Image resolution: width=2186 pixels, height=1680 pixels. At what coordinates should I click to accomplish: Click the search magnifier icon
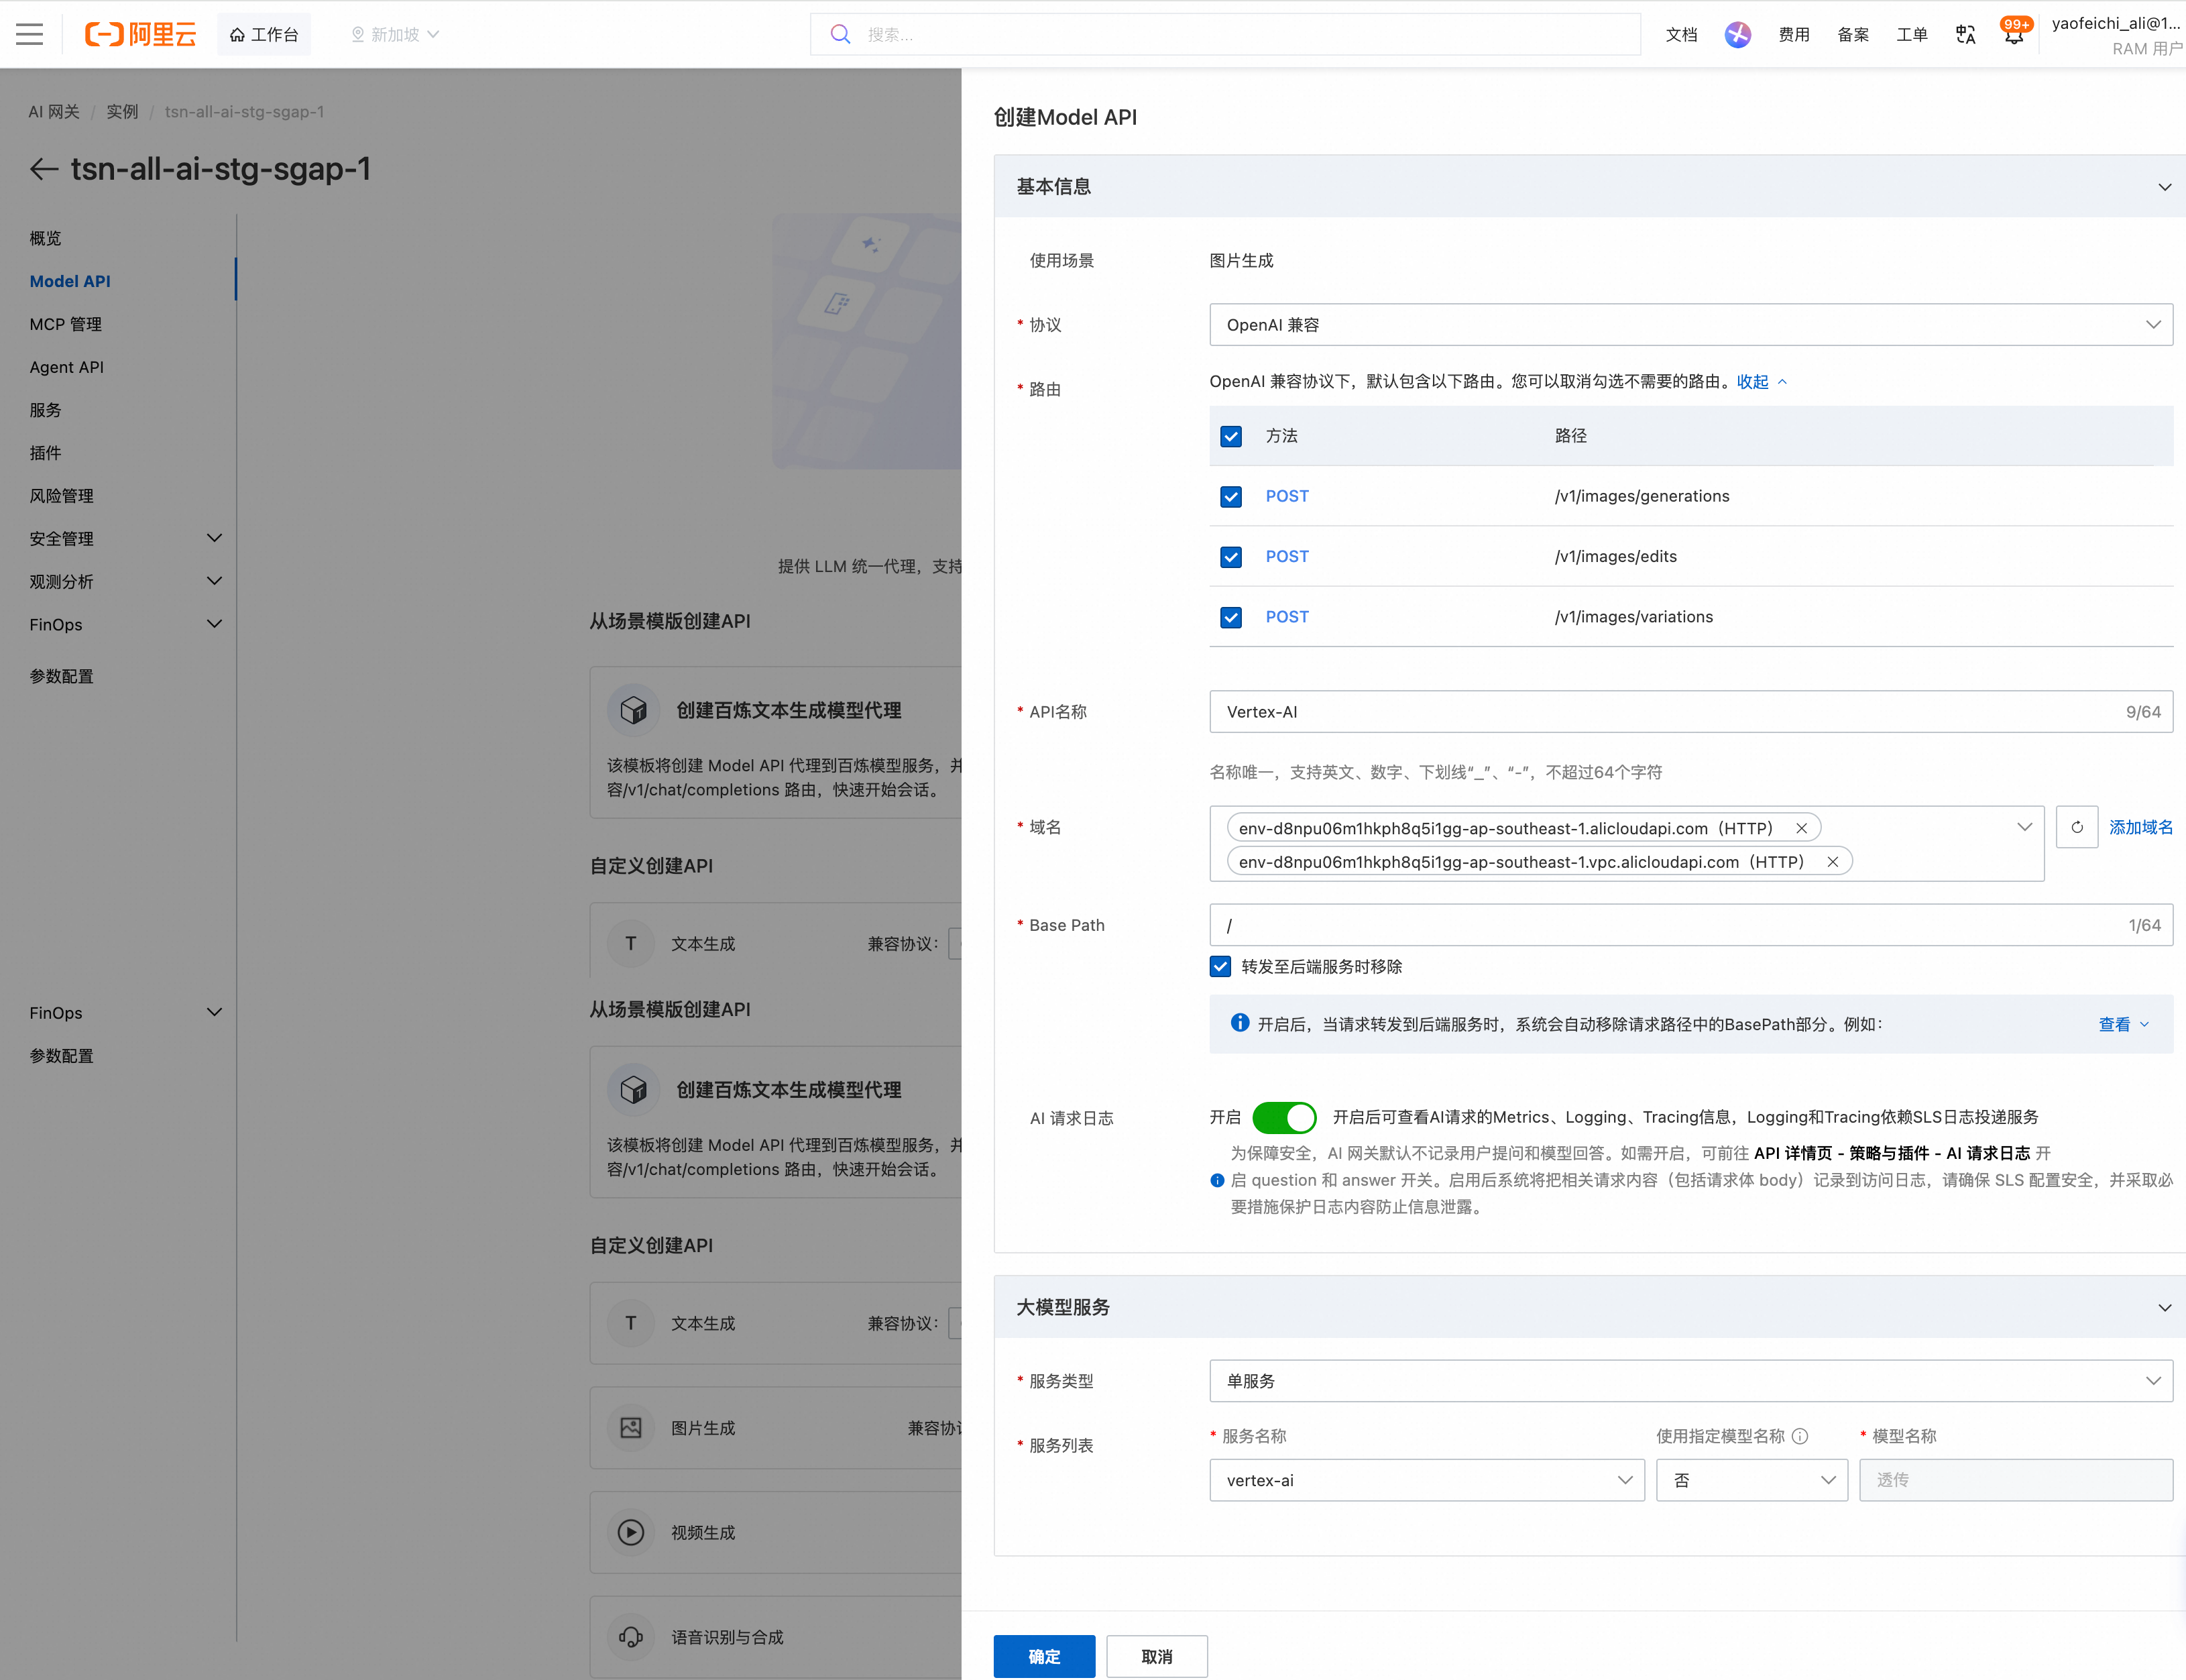(840, 34)
